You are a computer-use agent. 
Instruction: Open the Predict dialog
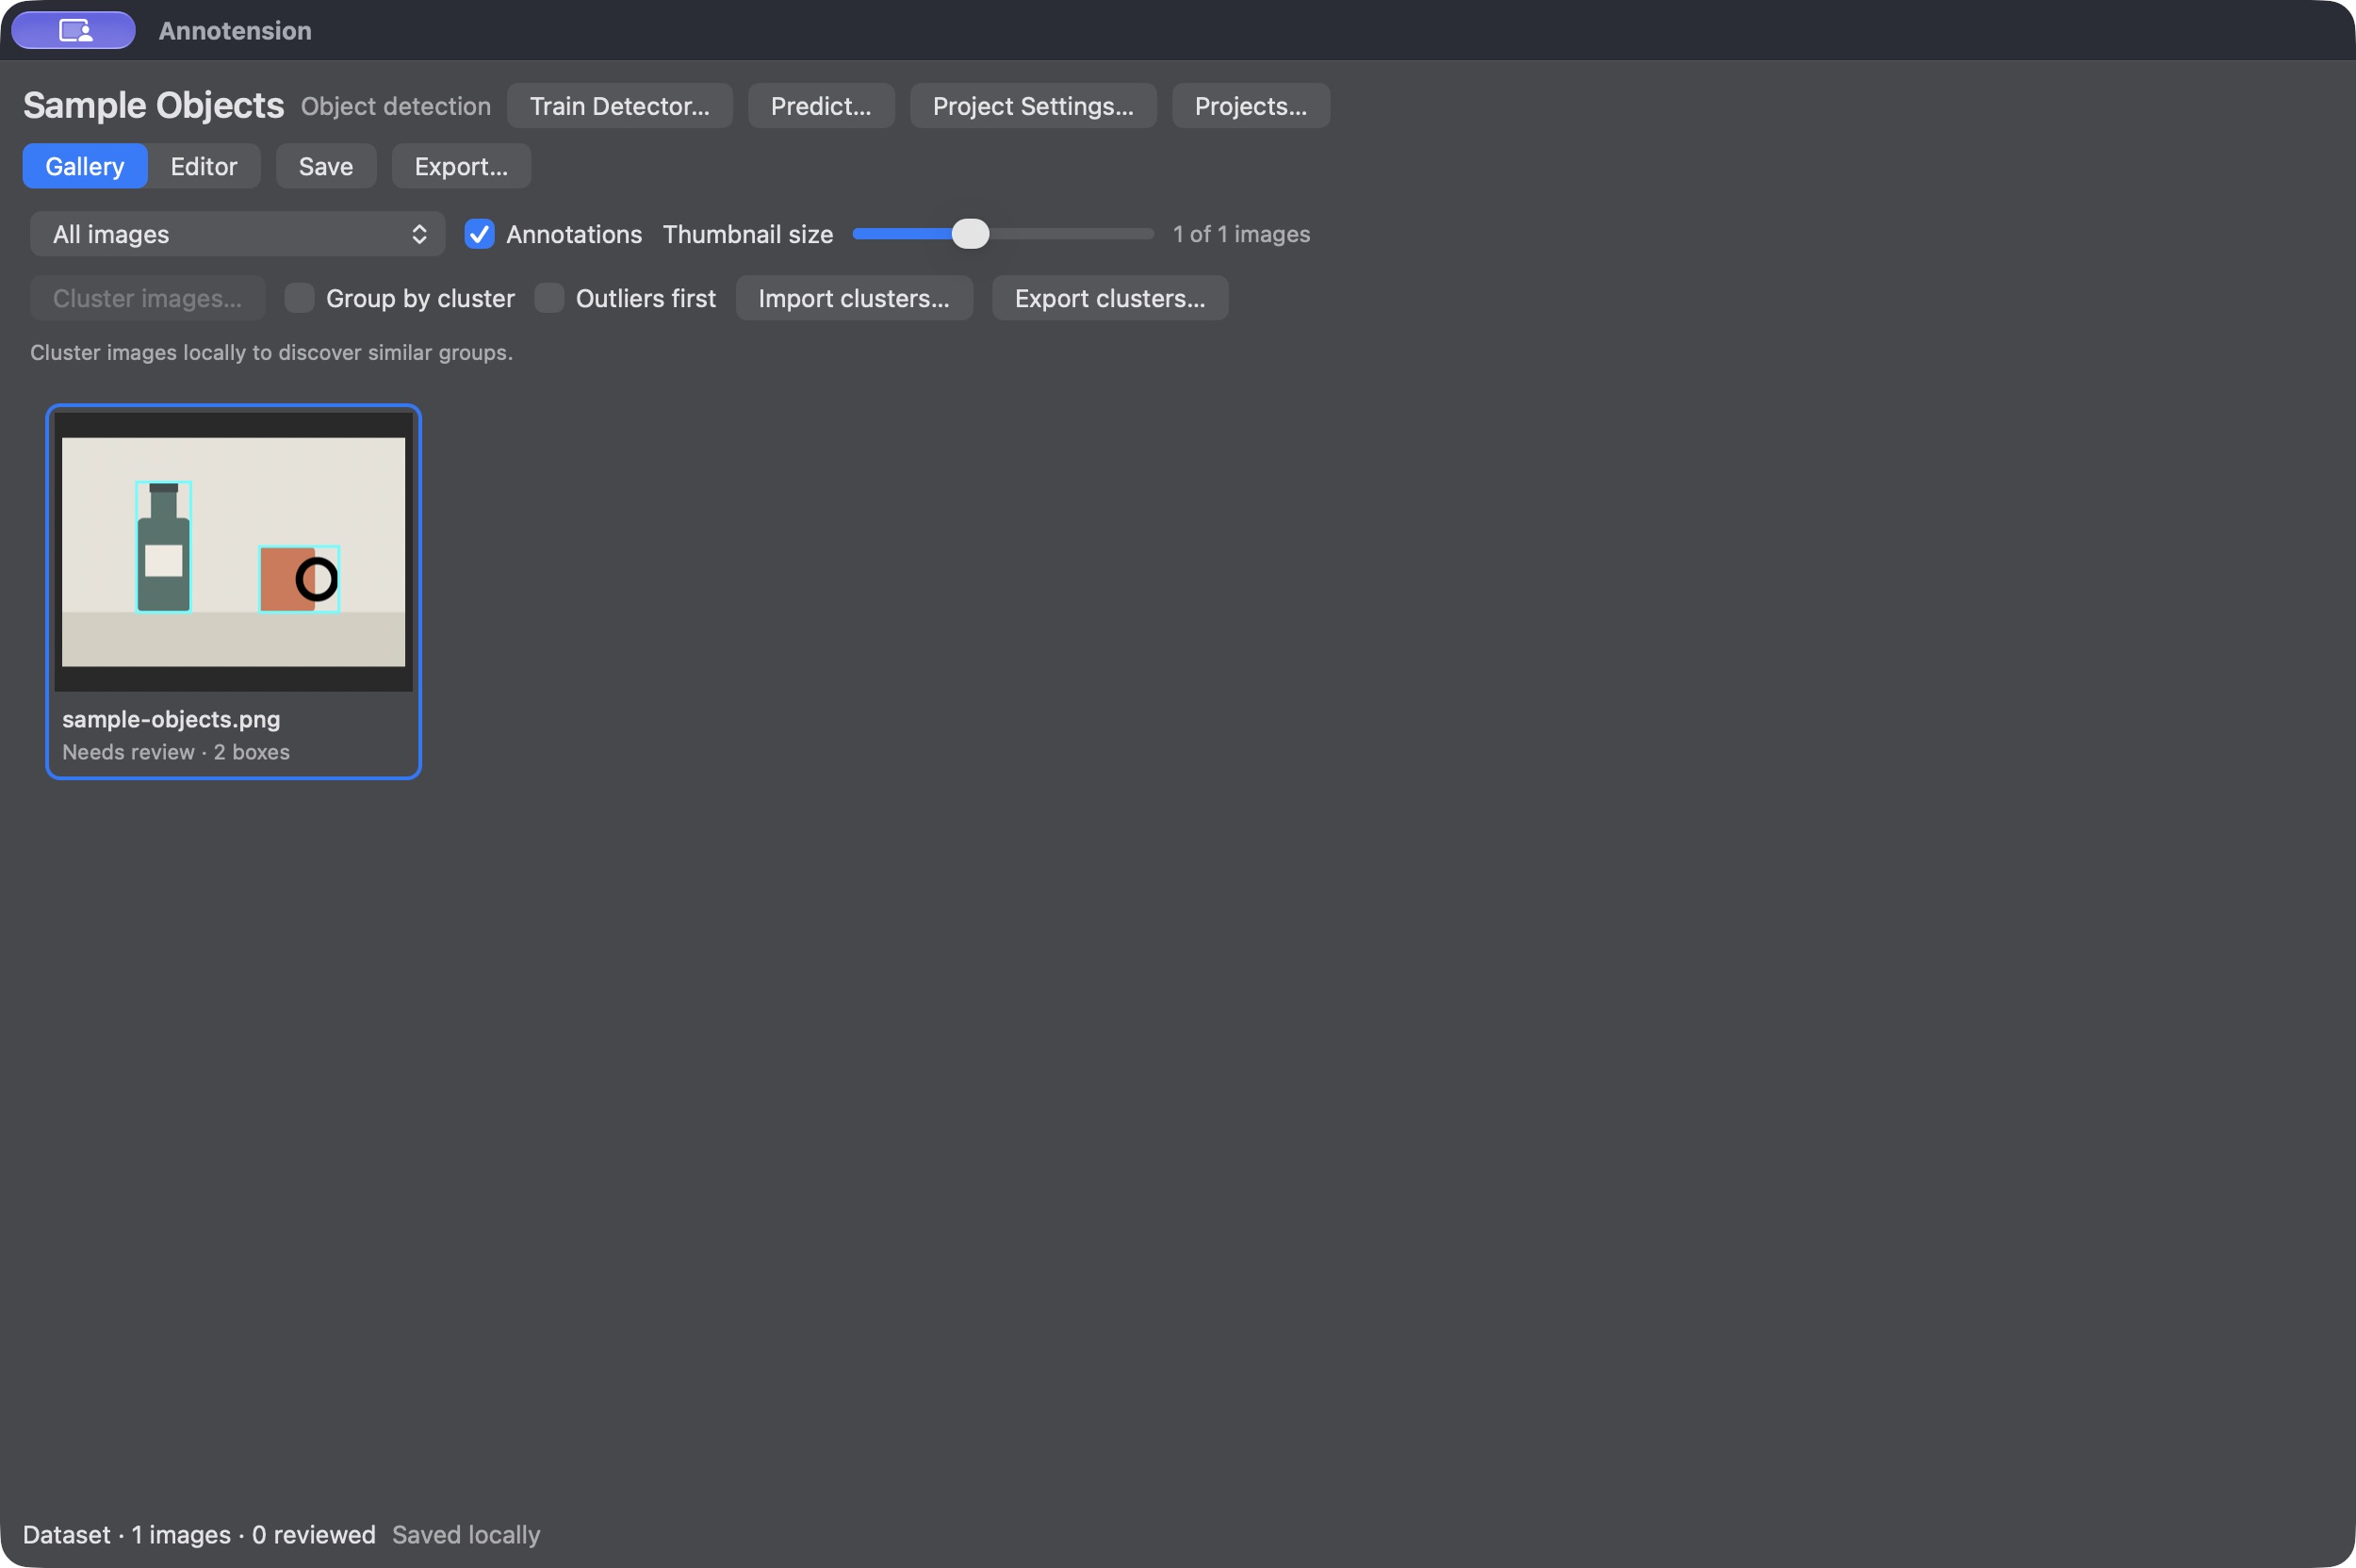[820, 106]
